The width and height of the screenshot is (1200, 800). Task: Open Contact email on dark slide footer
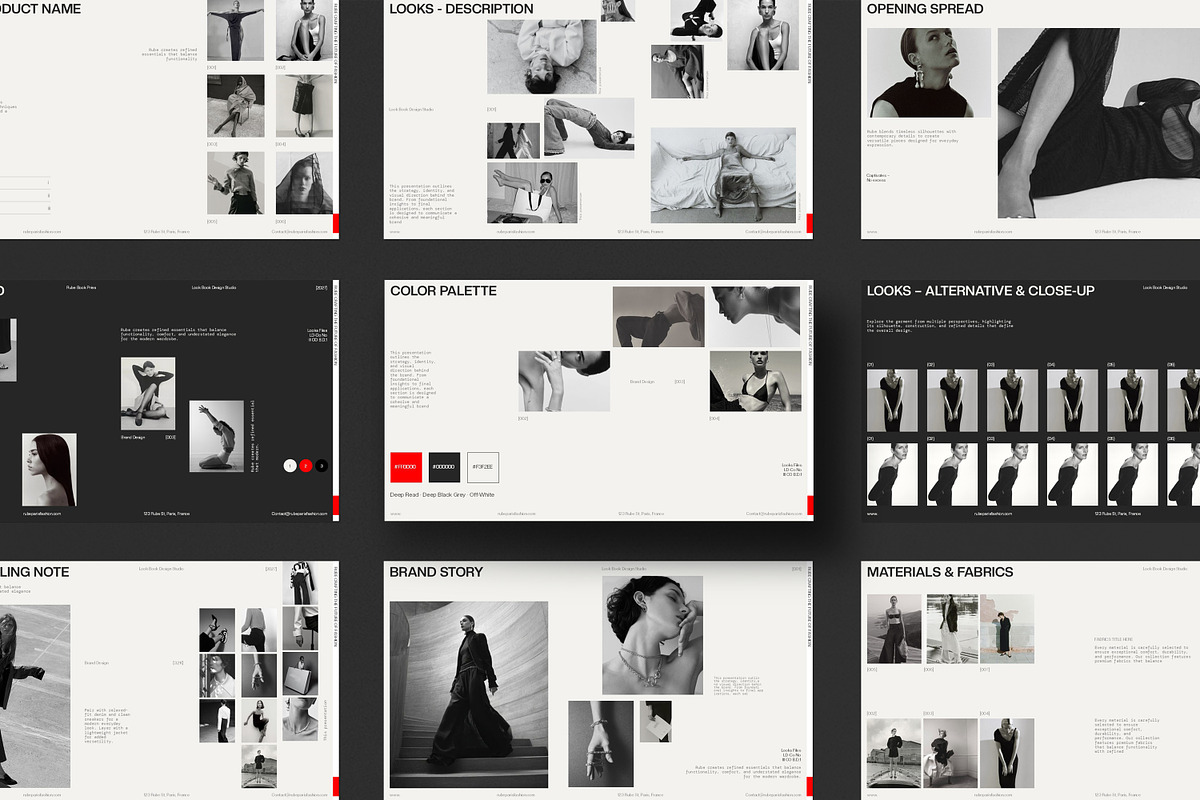coord(300,513)
